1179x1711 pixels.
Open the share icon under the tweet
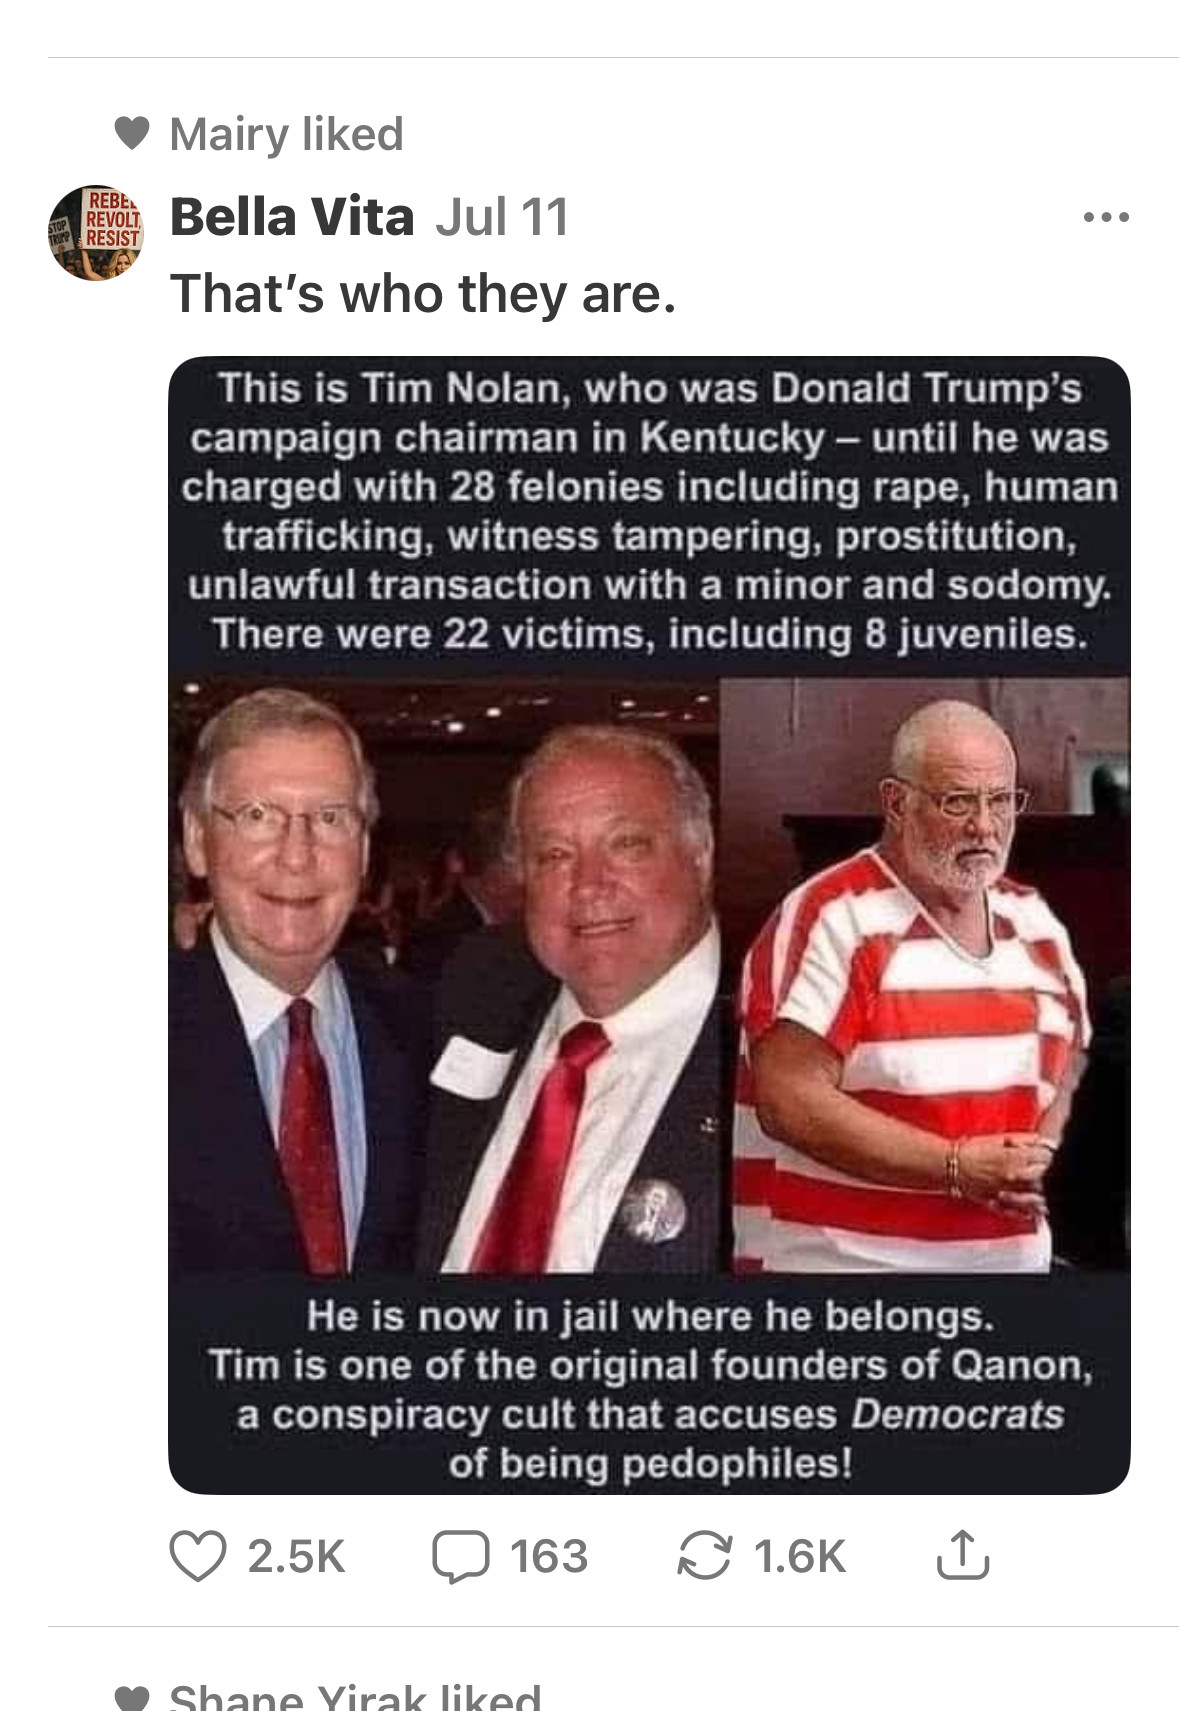pos(962,1554)
